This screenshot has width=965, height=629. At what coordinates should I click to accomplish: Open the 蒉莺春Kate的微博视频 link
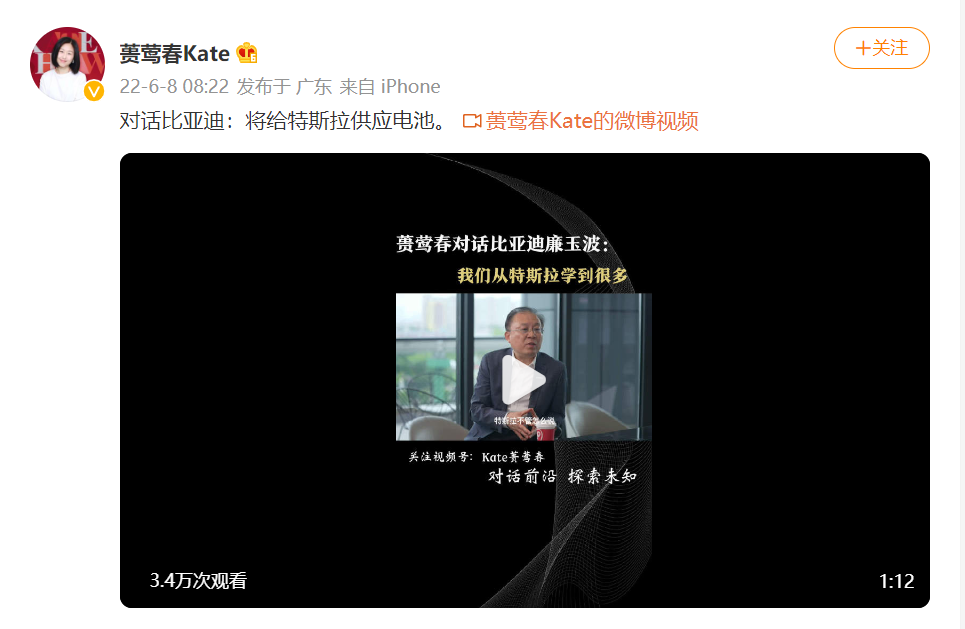(x=591, y=121)
